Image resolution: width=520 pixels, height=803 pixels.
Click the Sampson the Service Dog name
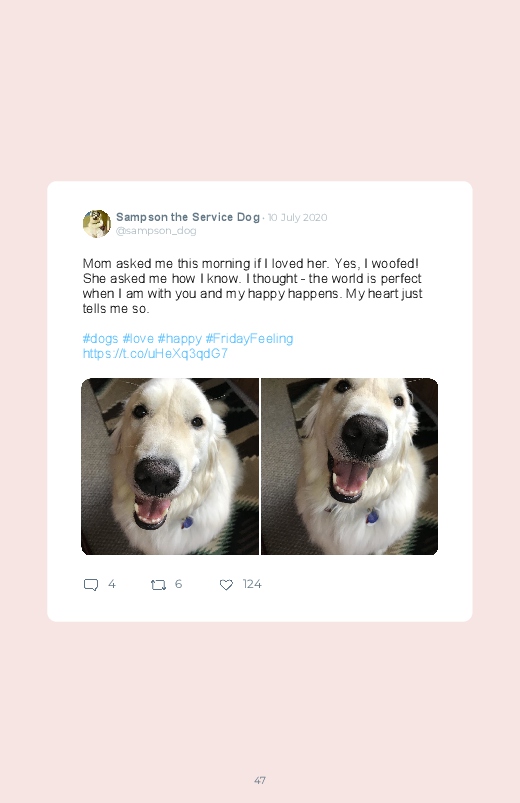[188, 217]
